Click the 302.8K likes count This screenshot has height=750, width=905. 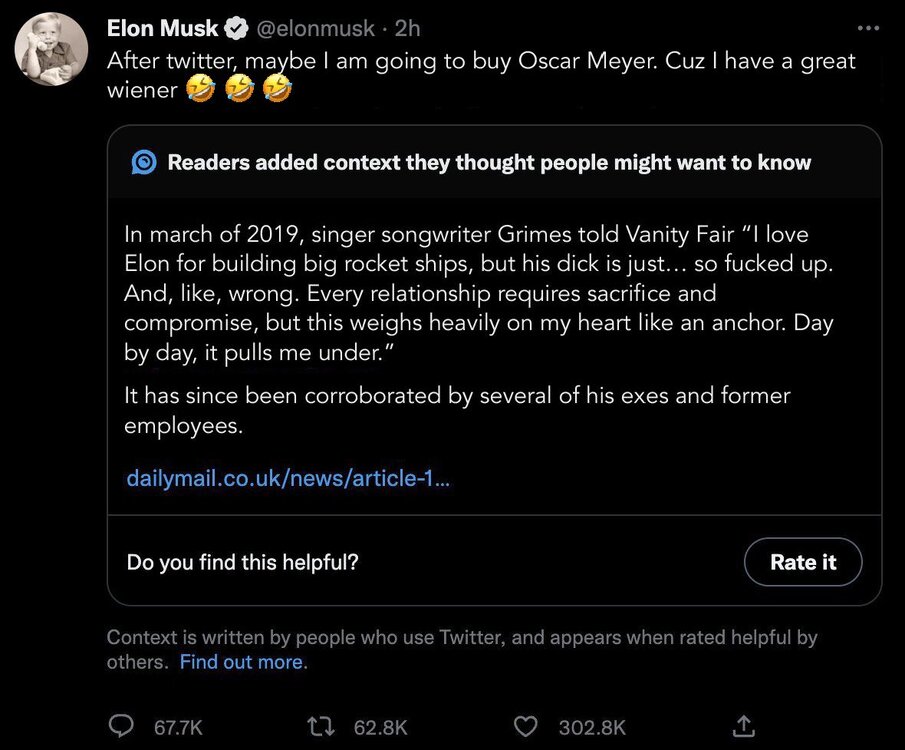point(593,727)
